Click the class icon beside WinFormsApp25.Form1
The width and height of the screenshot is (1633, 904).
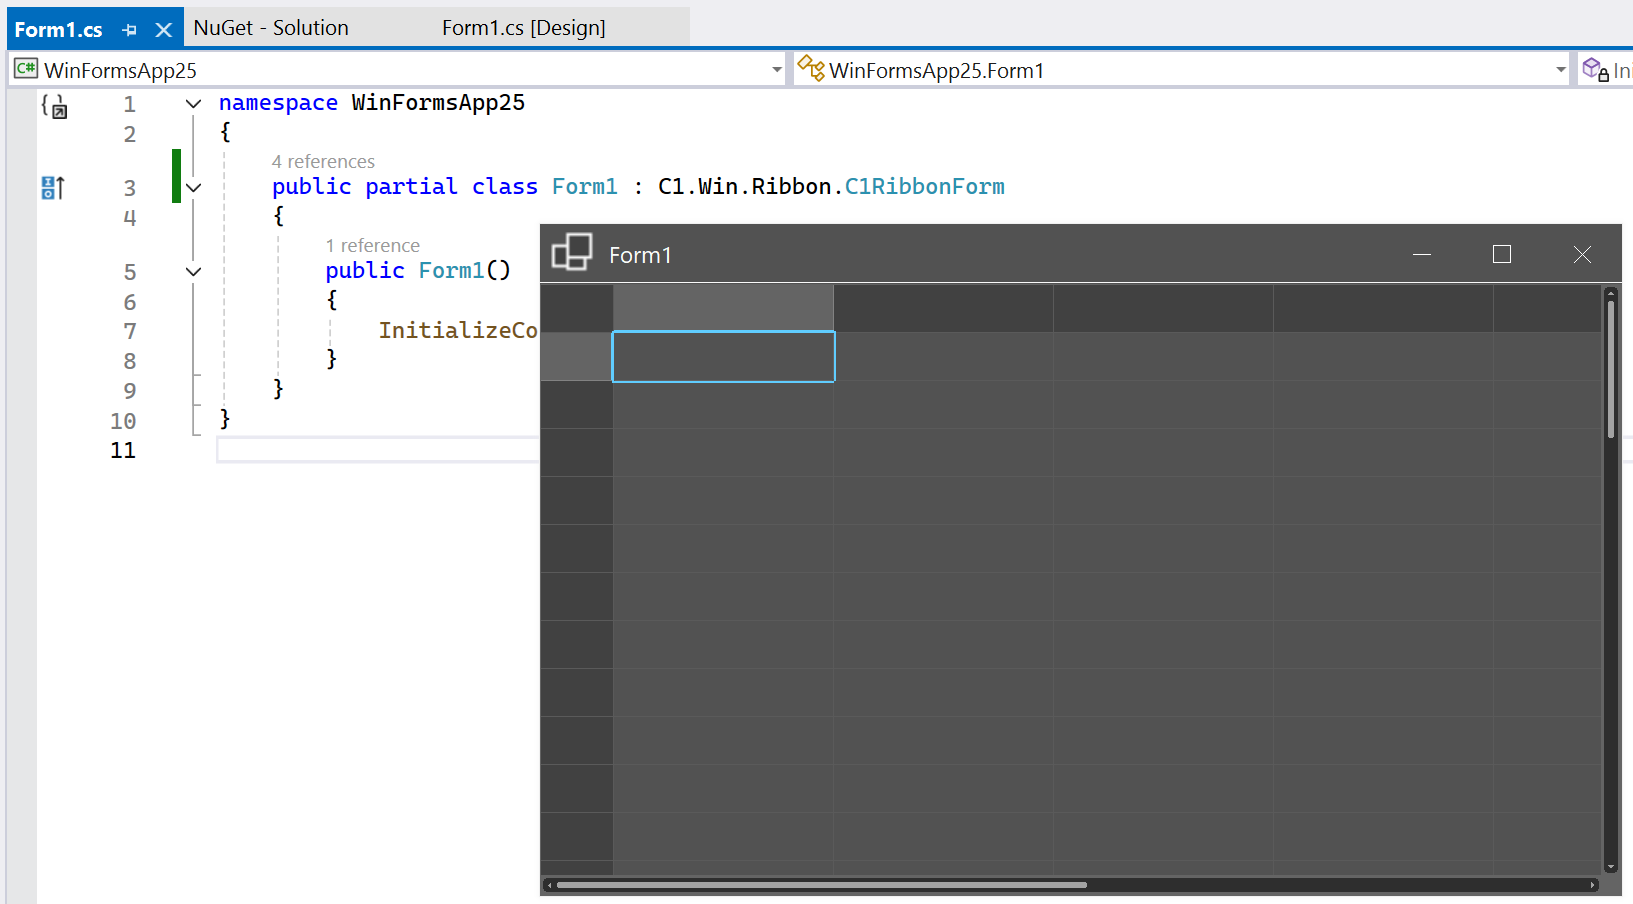[x=811, y=69]
